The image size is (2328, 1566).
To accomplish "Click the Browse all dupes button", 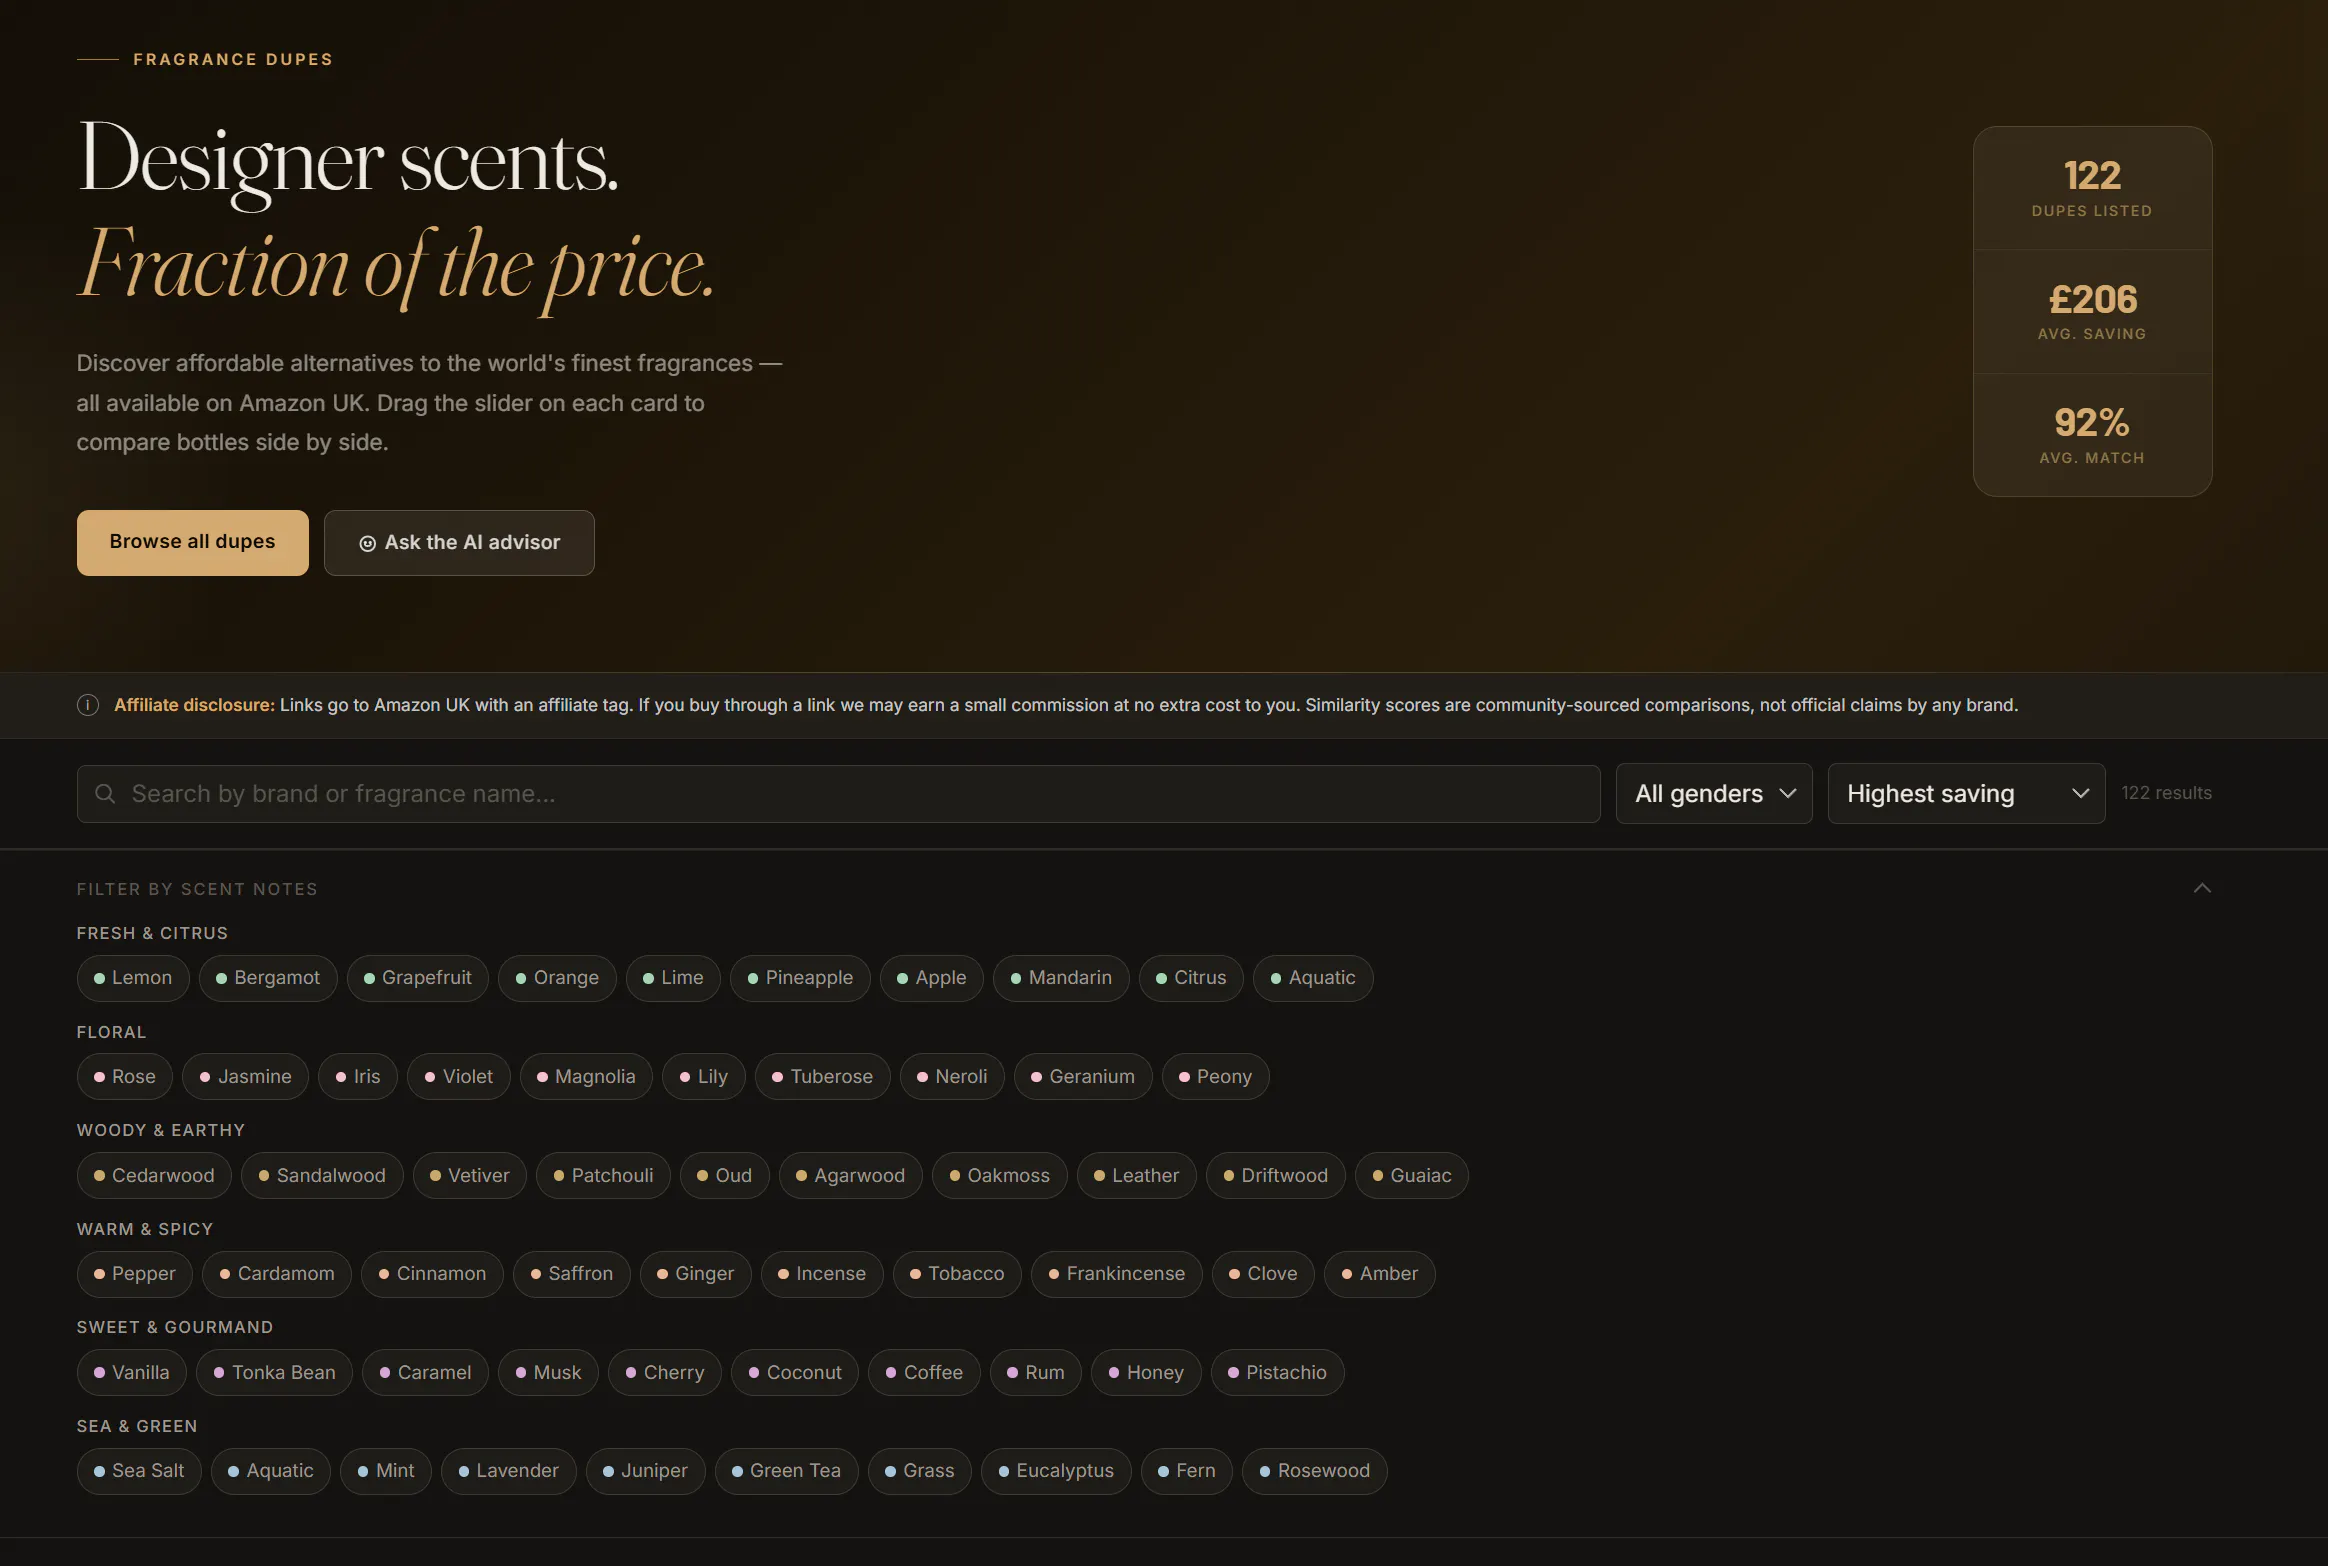I will [192, 542].
